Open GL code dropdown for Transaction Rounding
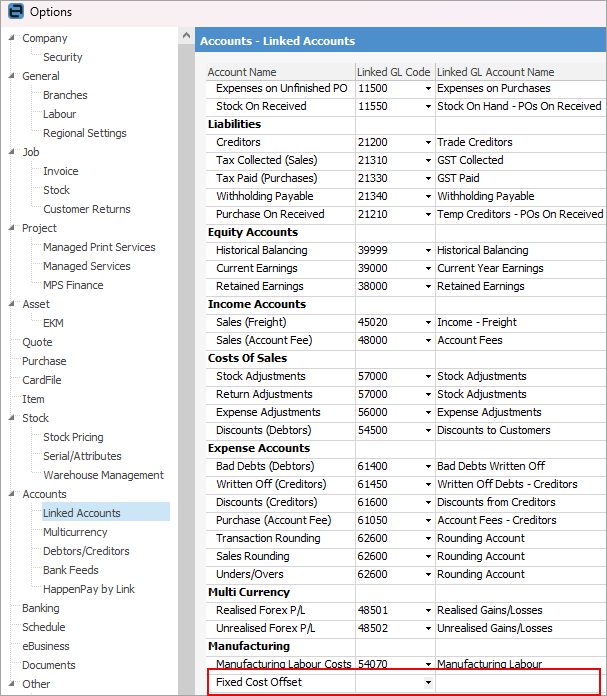 [428, 538]
